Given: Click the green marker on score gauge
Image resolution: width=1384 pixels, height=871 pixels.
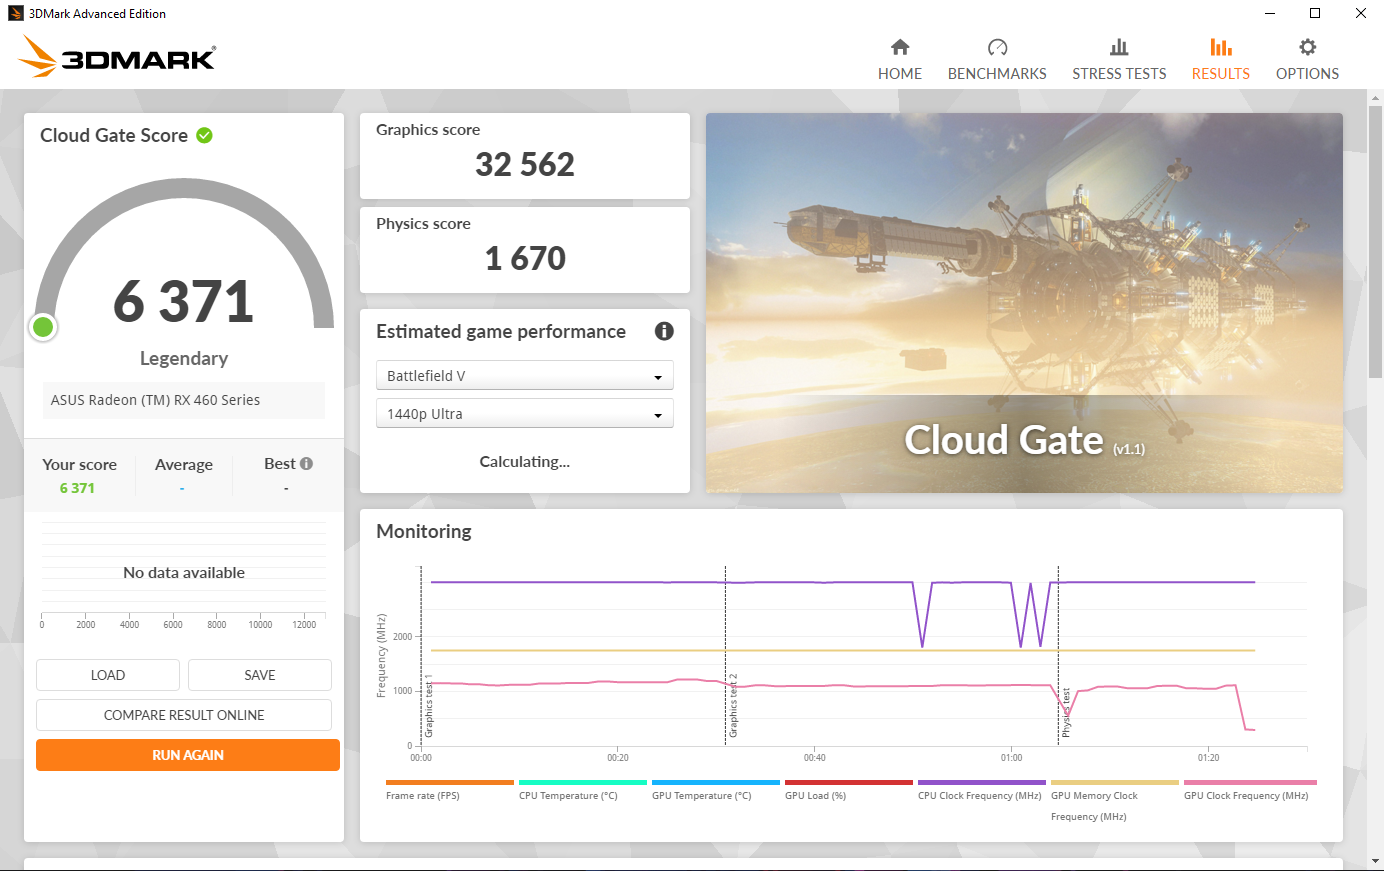Looking at the screenshot, I should pyautogui.click(x=43, y=327).
